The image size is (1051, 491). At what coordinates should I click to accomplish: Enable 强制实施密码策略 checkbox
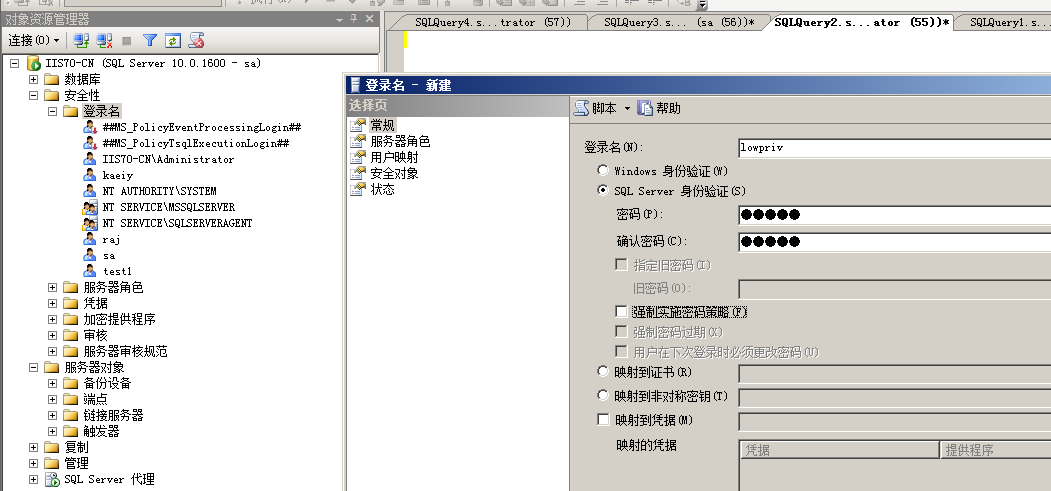tap(622, 312)
